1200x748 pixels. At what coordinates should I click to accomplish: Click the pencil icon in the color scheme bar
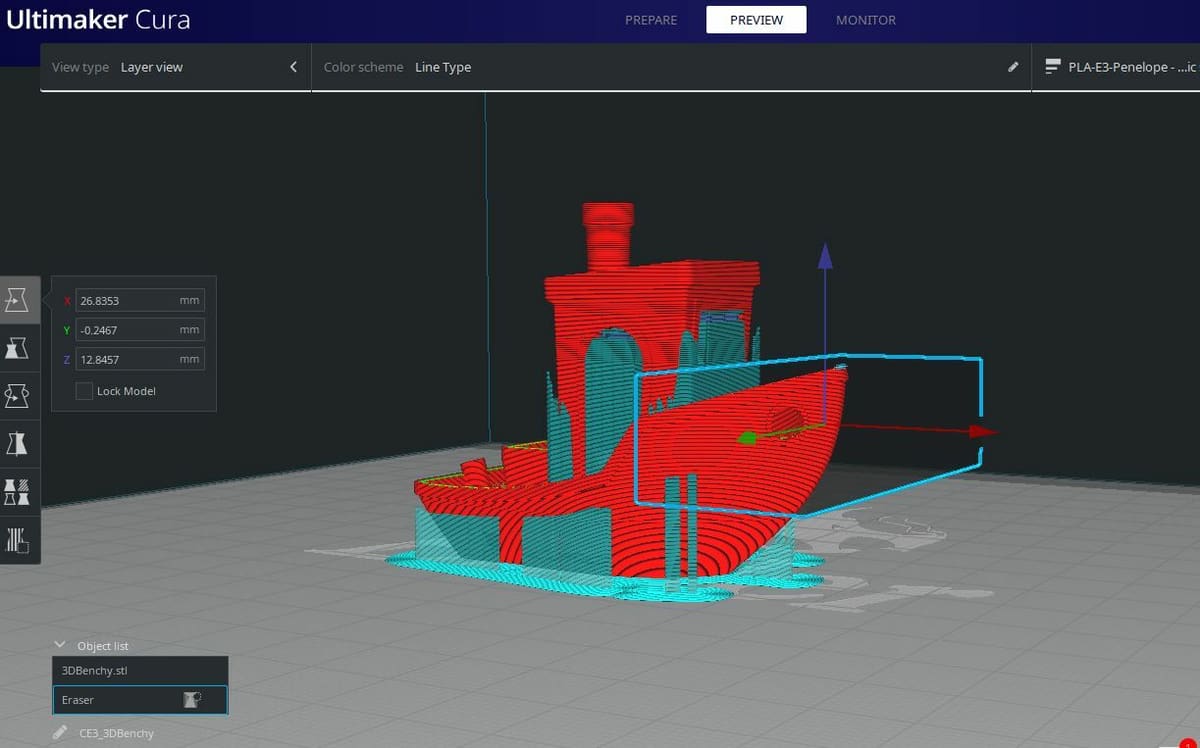tap(1013, 67)
